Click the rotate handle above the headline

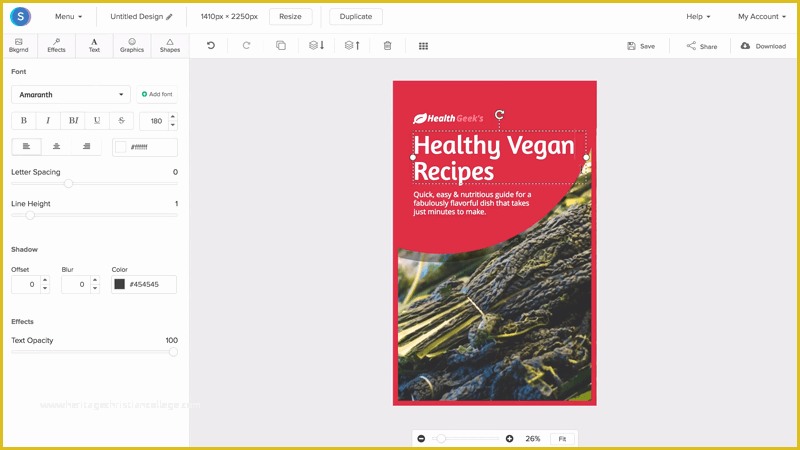(499, 115)
